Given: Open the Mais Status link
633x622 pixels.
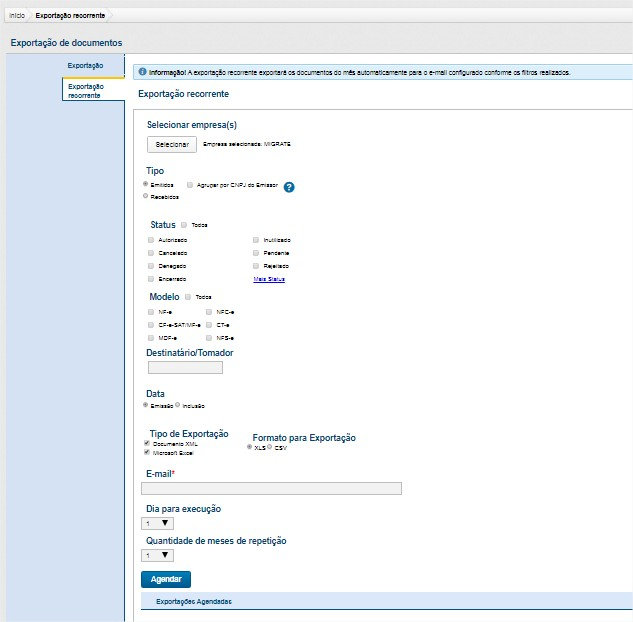Looking at the screenshot, I should coord(269,279).
